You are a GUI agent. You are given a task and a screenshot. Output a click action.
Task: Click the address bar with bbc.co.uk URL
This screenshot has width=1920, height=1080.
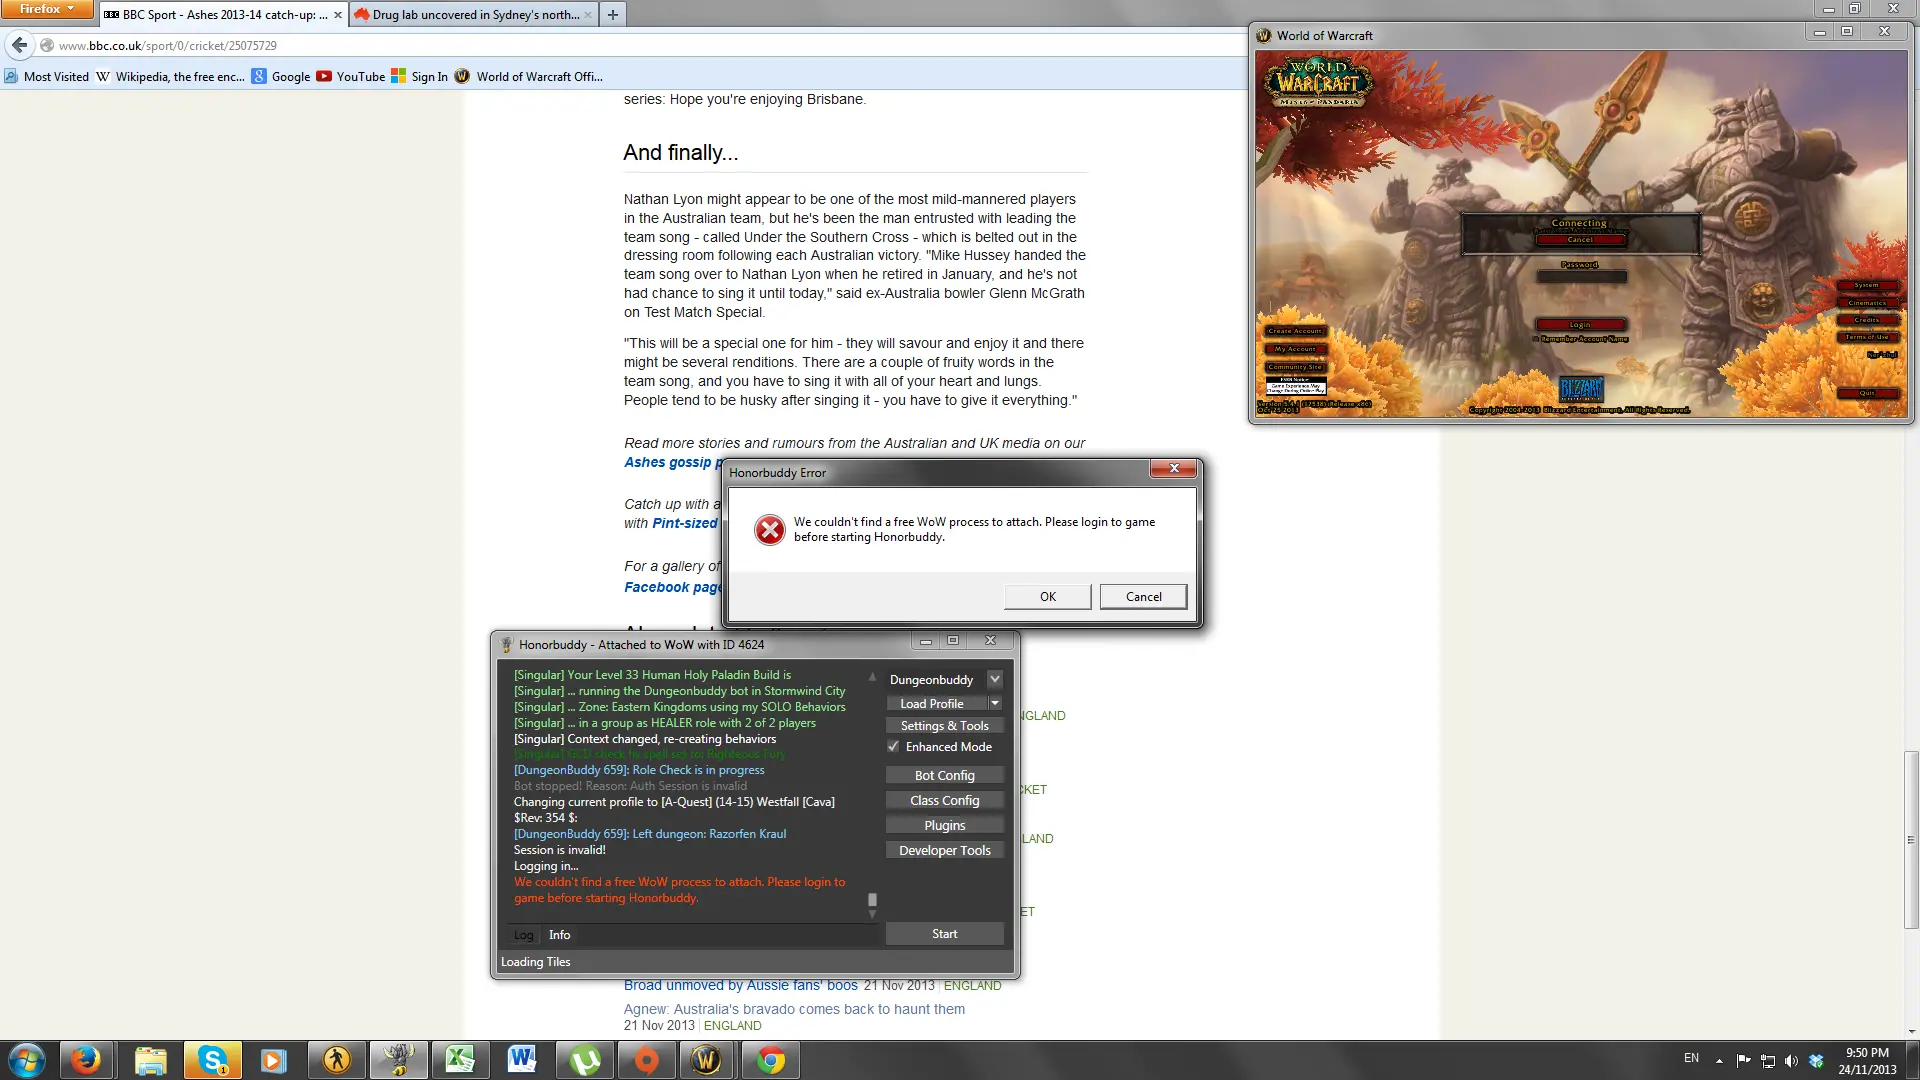(x=640, y=45)
